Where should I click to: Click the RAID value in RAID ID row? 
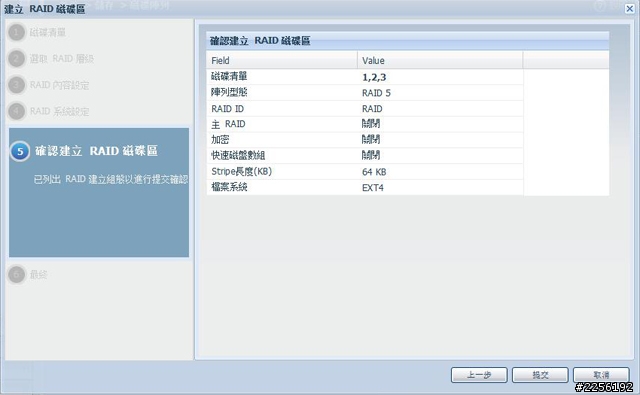(x=372, y=109)
